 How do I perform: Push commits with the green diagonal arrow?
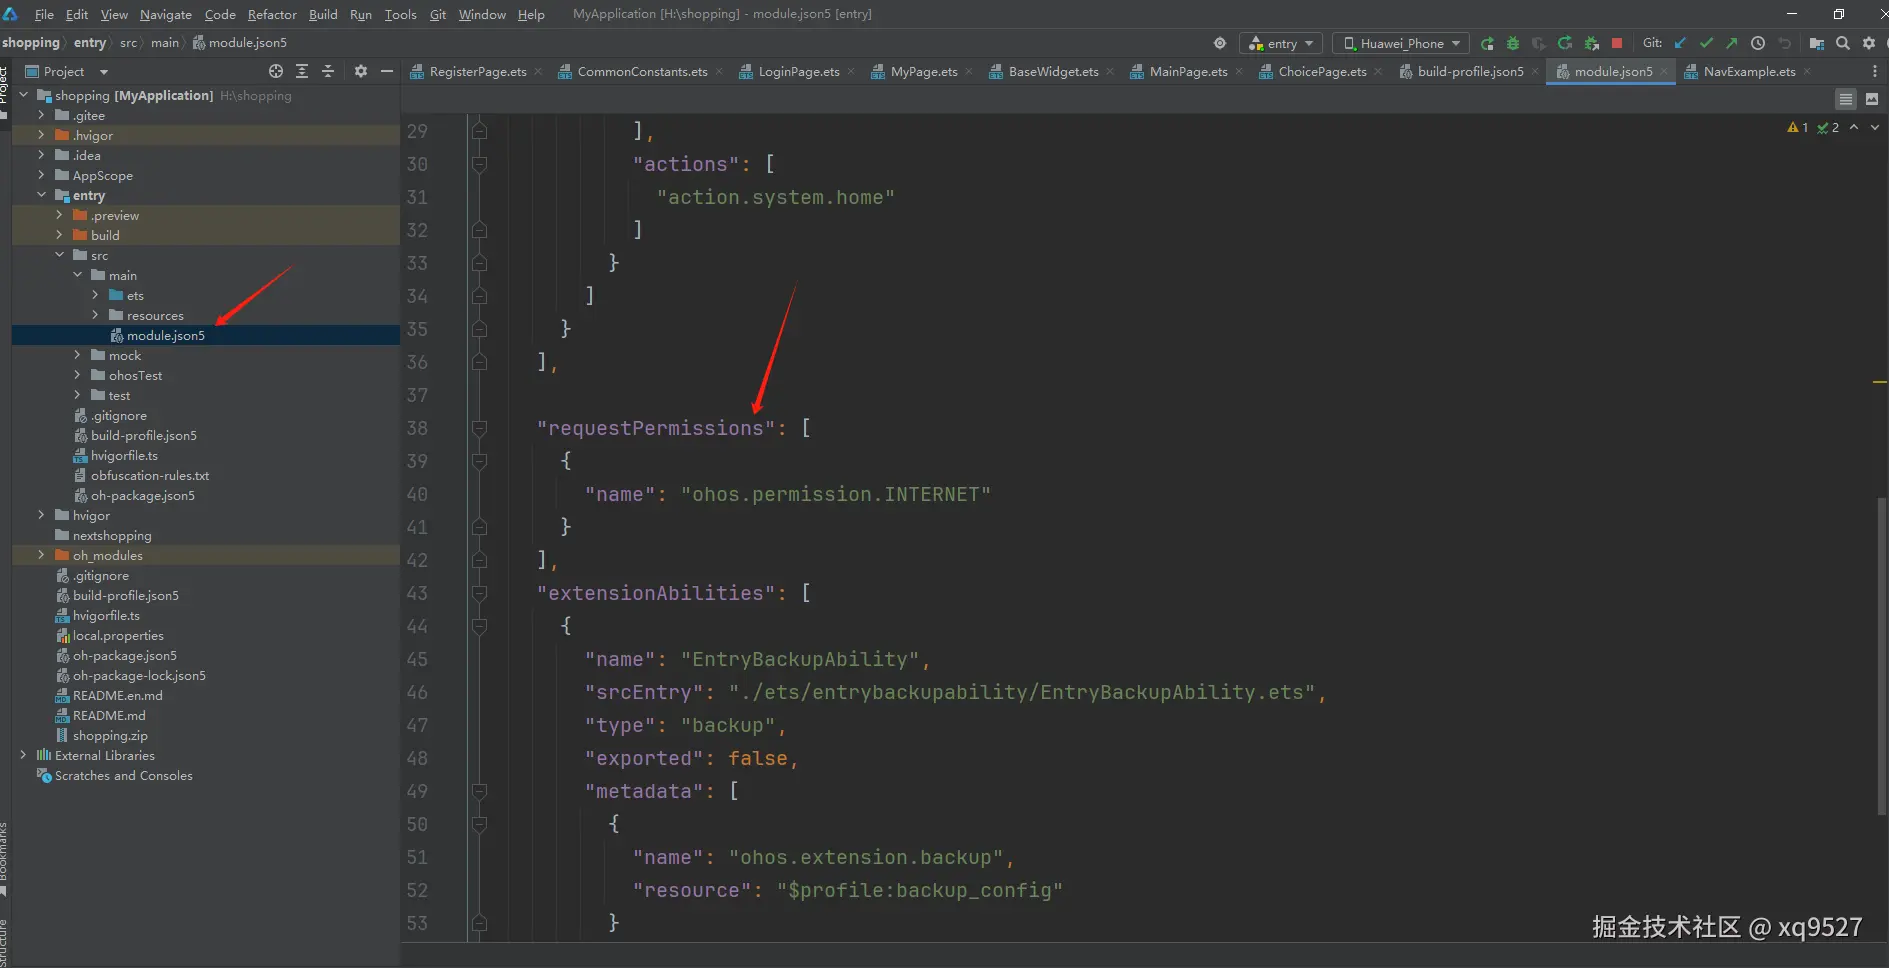(x=1731, y=43)
